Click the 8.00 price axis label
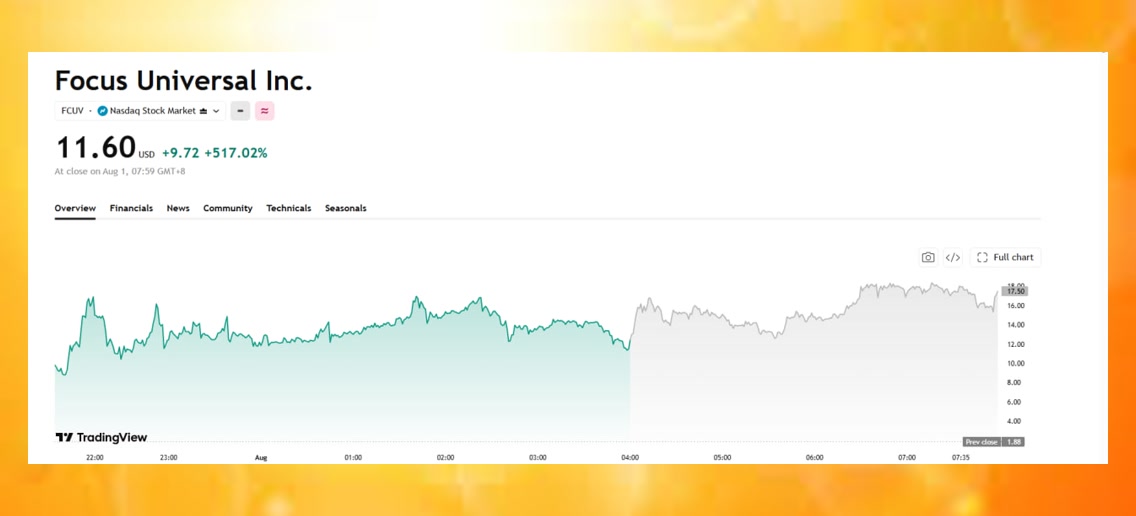 pos(1016,383)
